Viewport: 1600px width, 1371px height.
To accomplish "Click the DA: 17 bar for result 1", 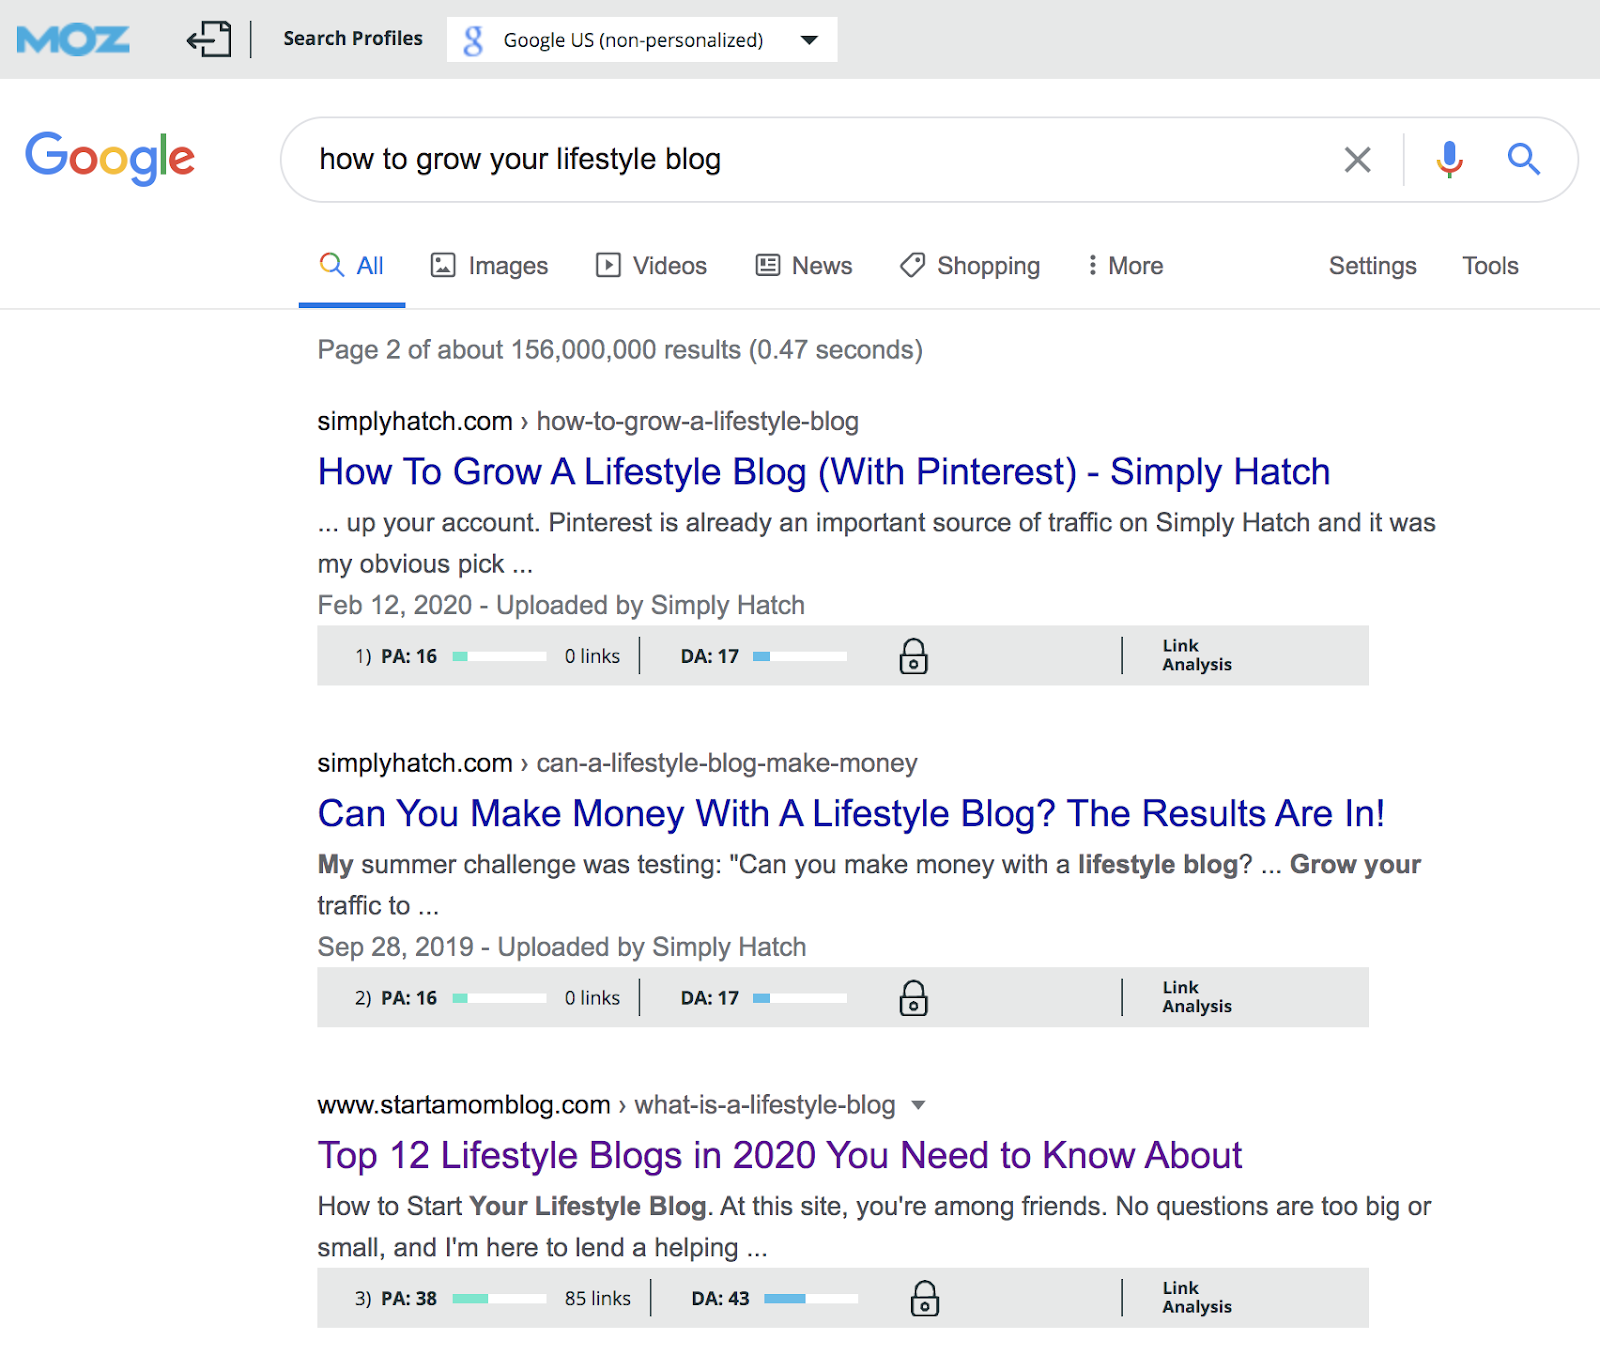I will click(800, 657).
